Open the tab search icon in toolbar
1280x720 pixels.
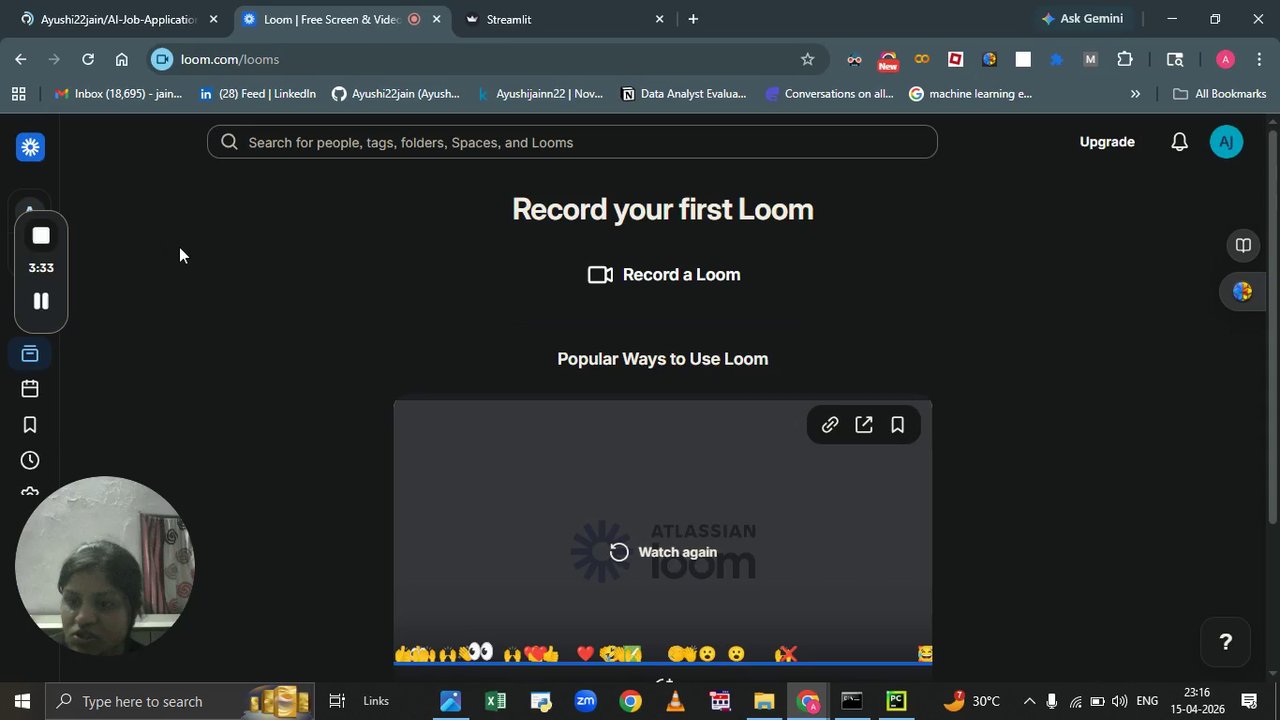[x=1175, y=59]
